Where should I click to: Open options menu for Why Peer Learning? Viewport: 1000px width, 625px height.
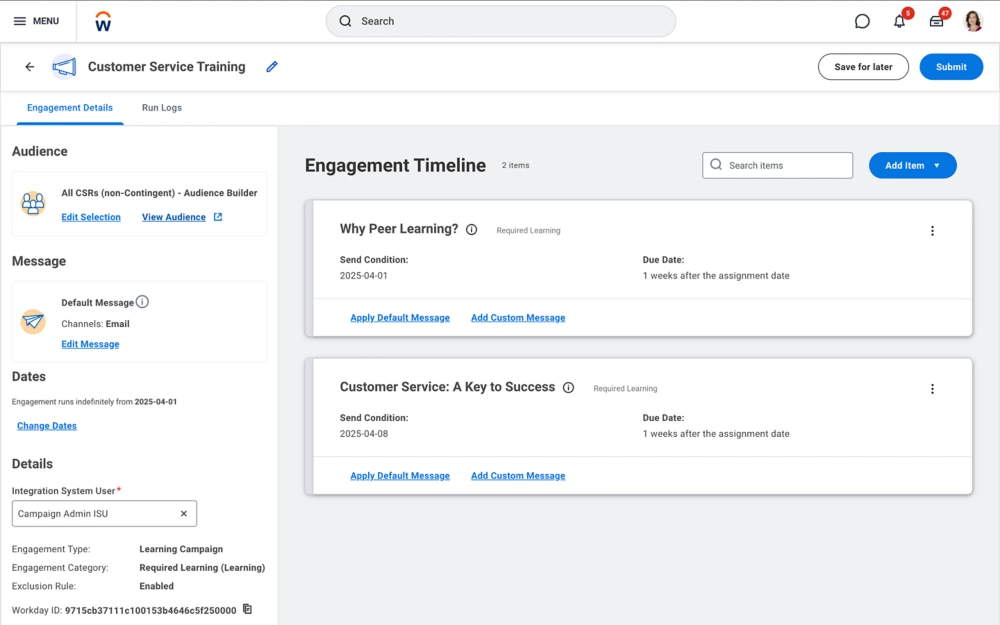coord(932,231)
